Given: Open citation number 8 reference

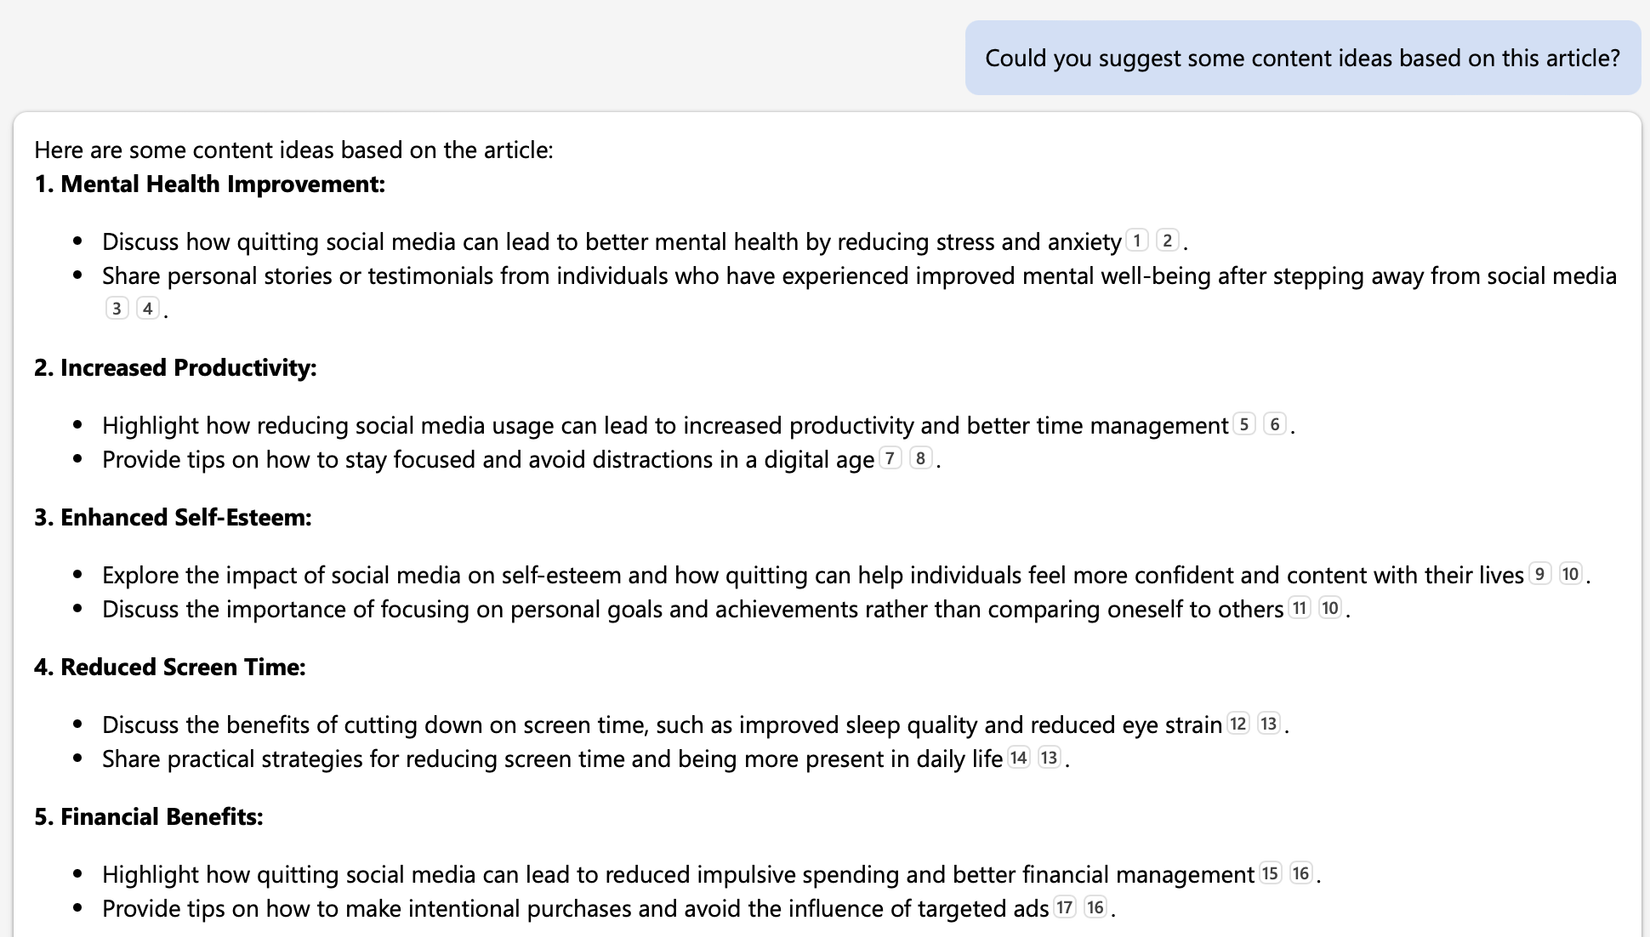Looking at the screenshot, I should (920, 459).
